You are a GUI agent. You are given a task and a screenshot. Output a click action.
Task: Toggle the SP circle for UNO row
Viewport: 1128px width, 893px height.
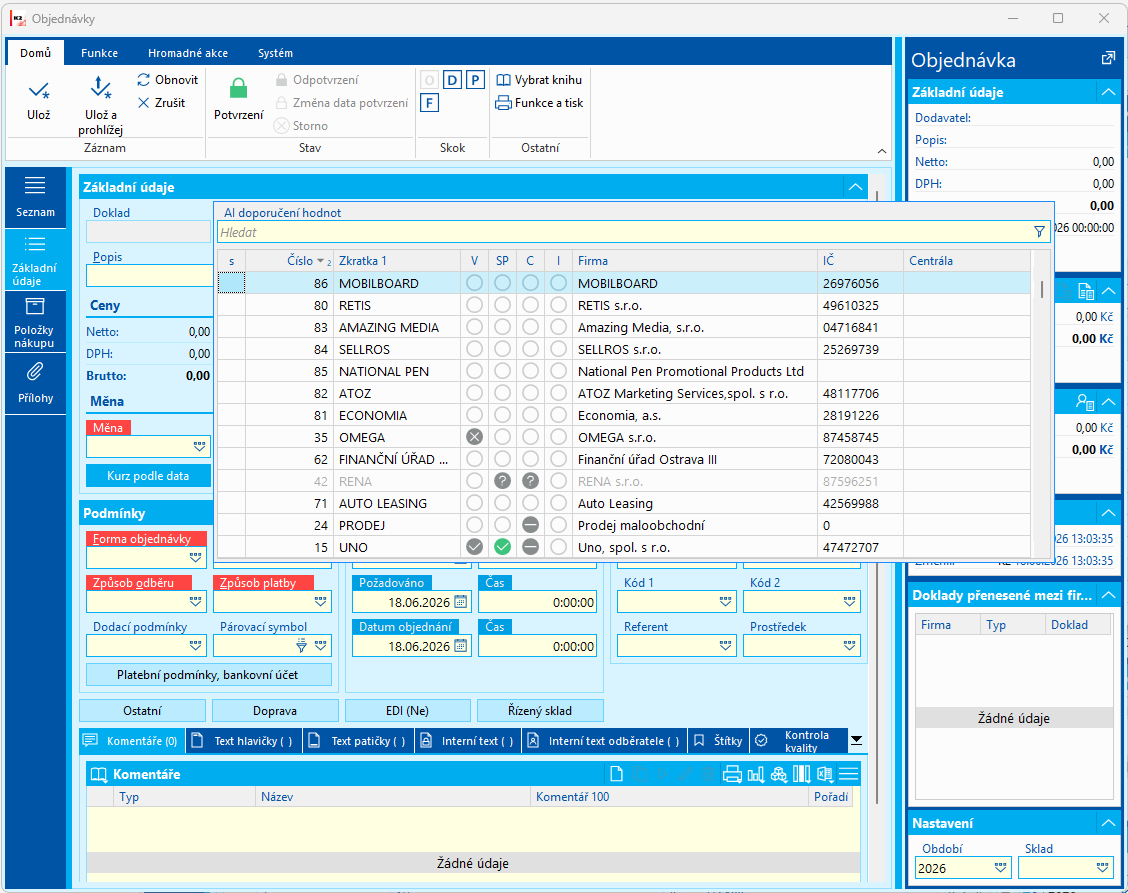click(x=502, y=547)
